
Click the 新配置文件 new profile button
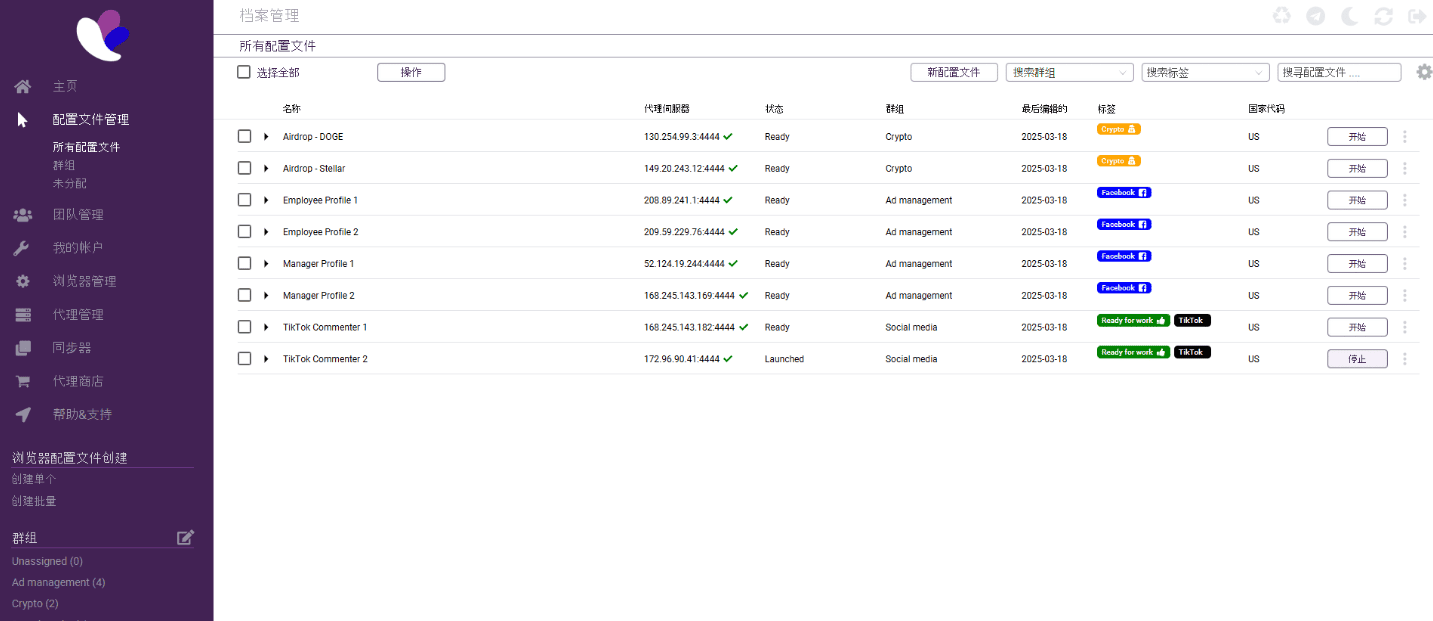pos(953,73)
